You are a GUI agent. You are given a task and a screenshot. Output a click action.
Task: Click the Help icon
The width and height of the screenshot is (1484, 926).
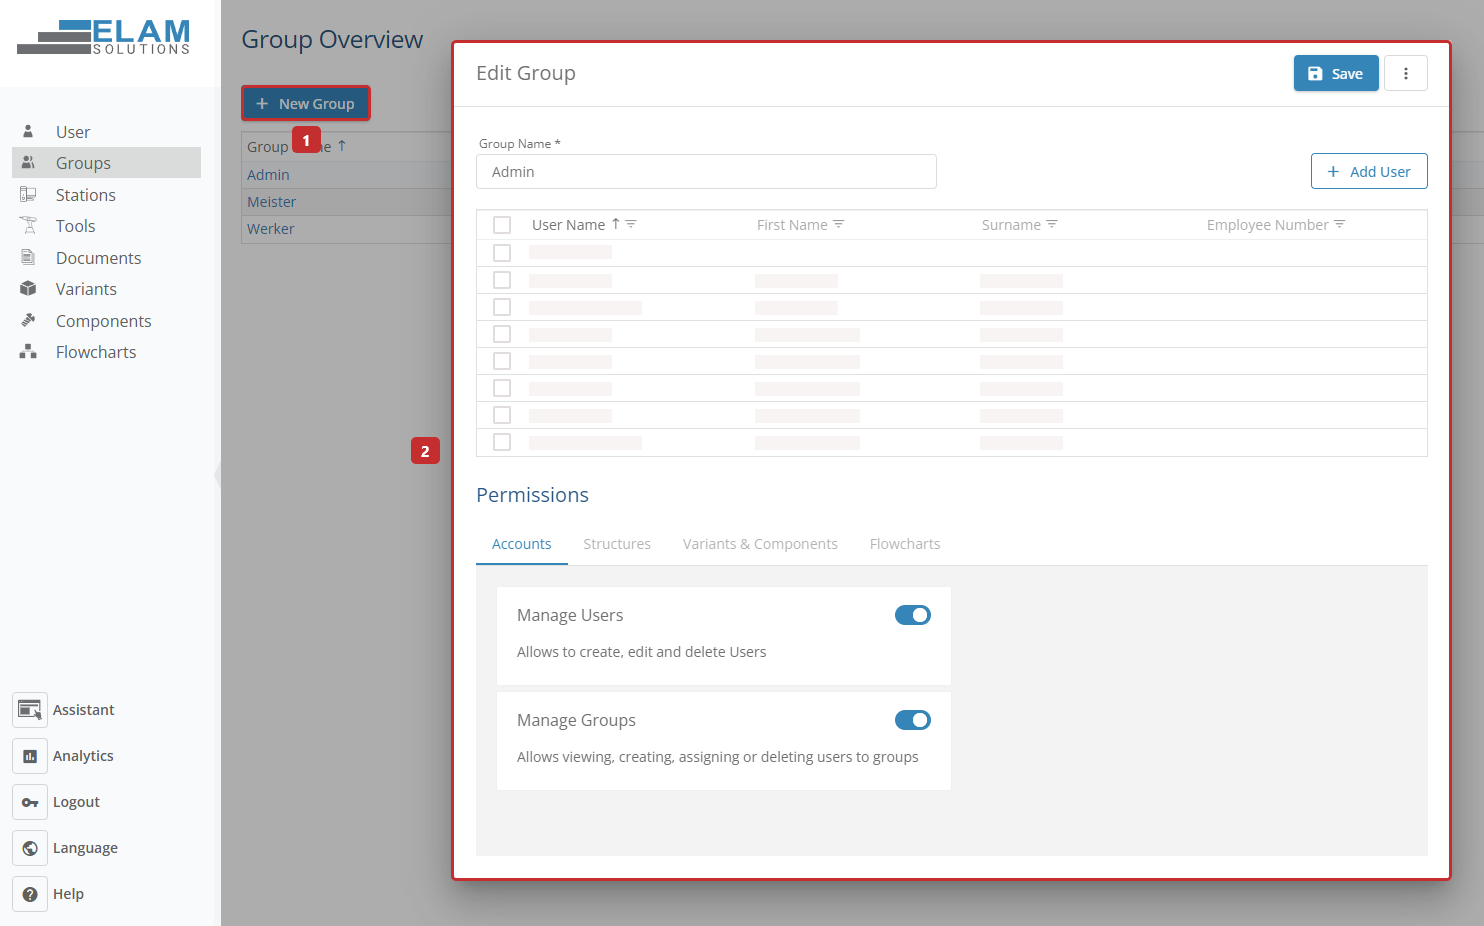tap(29, 893)
